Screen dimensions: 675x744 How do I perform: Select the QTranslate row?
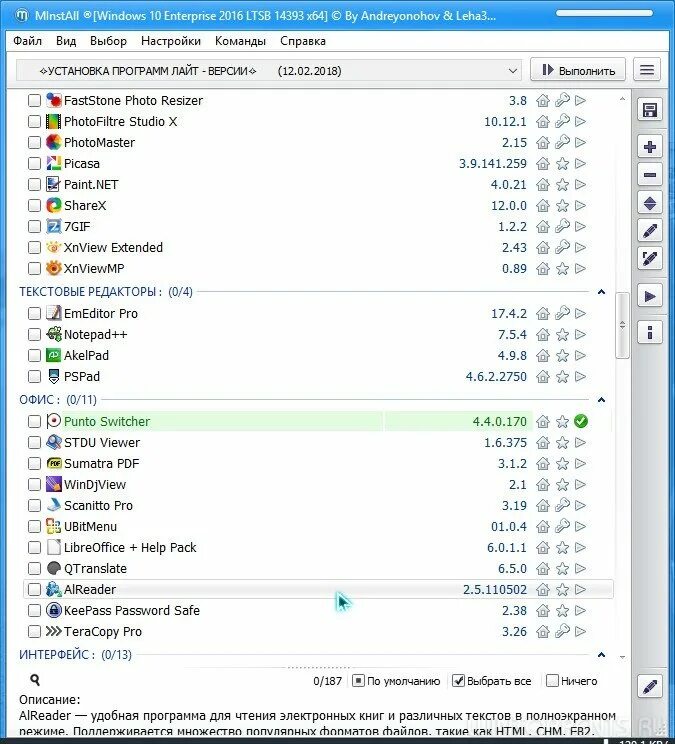(318, 568)
